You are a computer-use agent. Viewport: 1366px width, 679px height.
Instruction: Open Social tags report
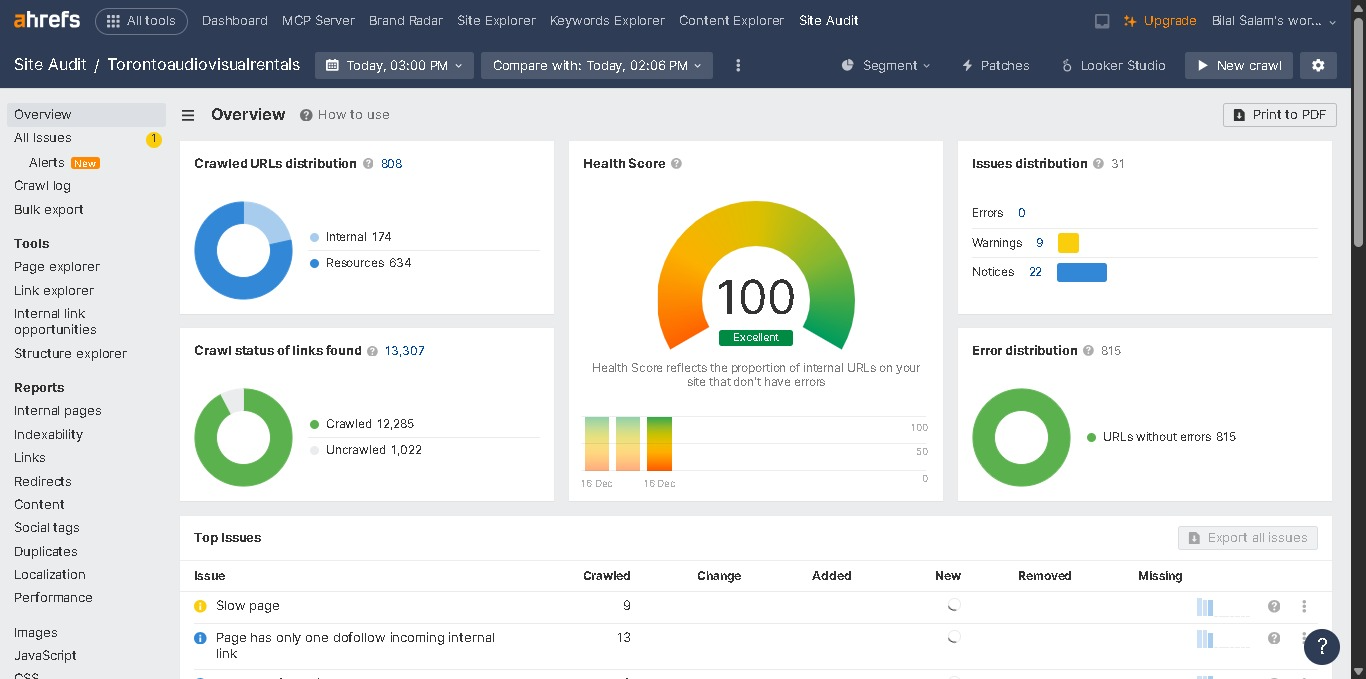47,528
